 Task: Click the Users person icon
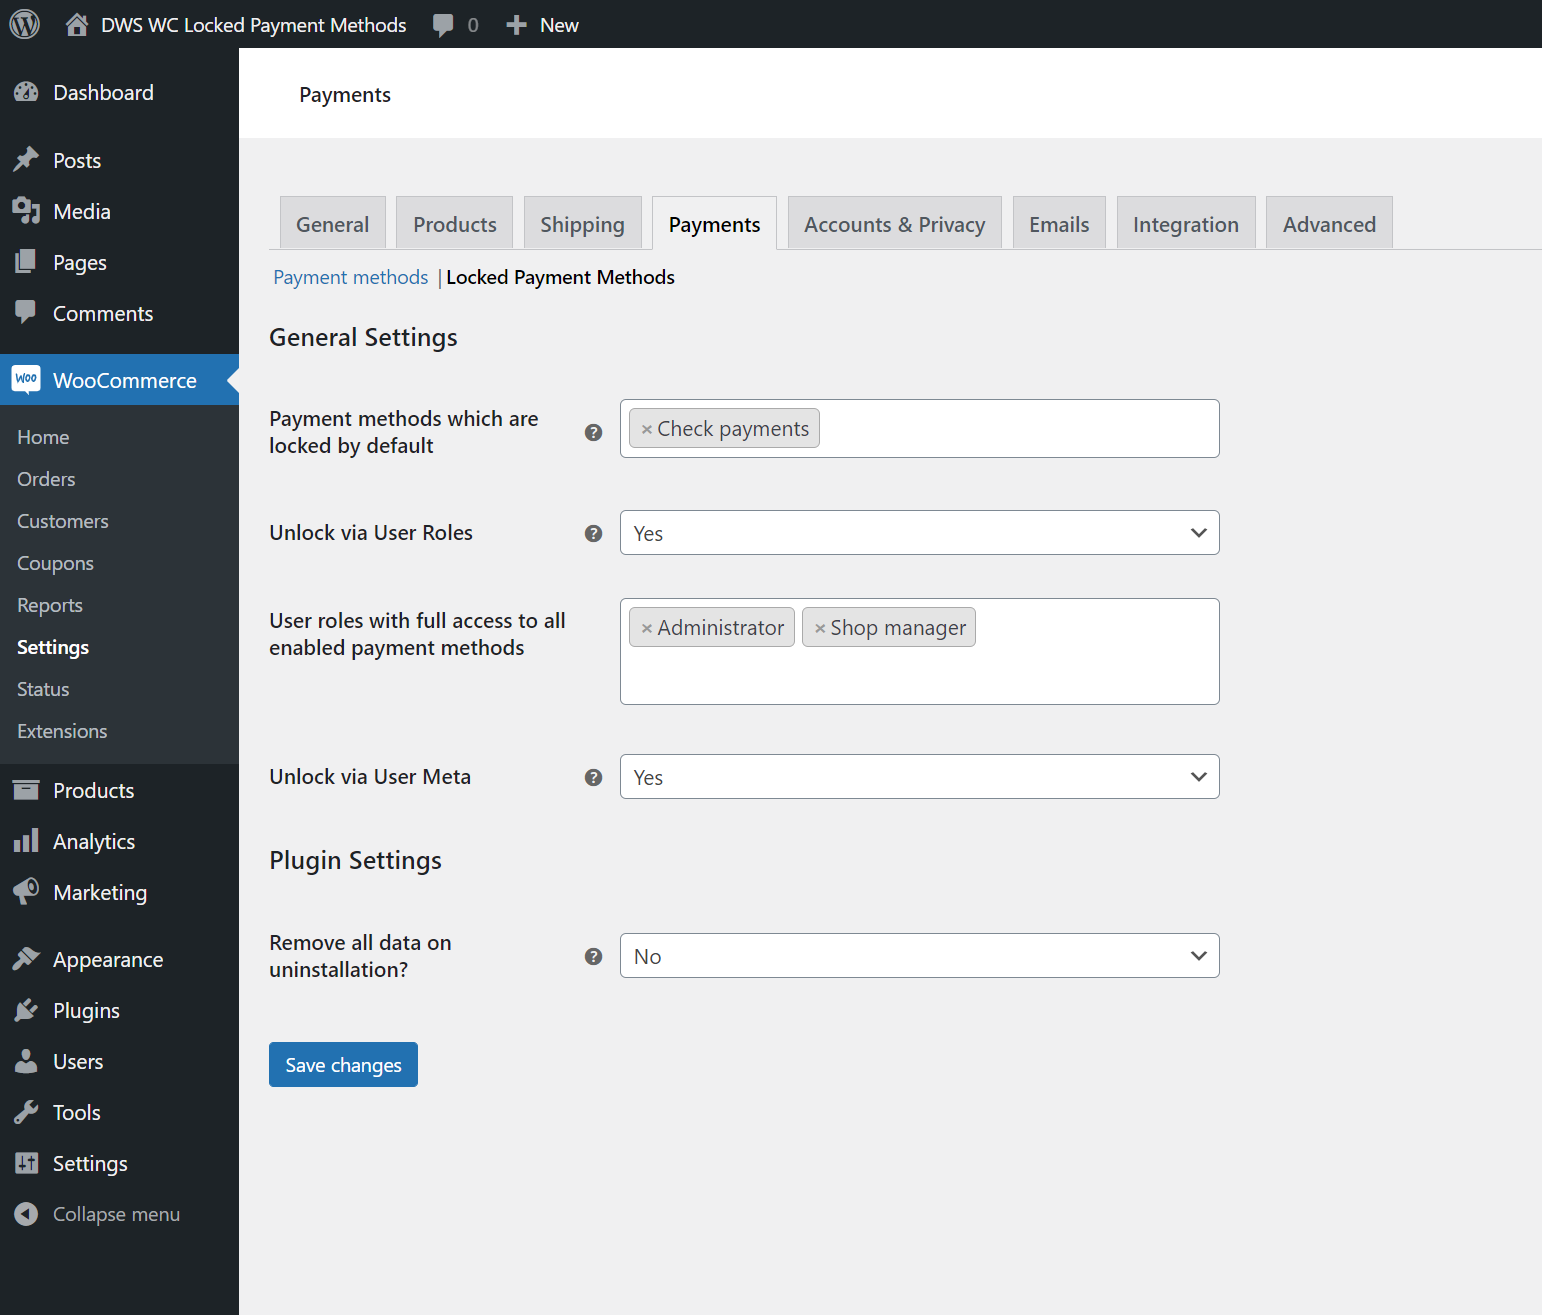[x=26, y=1061]
